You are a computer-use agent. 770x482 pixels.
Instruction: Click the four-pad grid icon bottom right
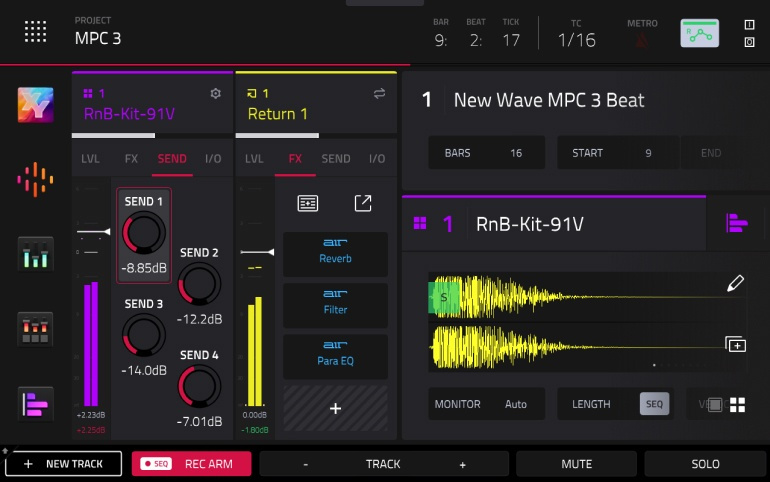(x=738, y=405)
